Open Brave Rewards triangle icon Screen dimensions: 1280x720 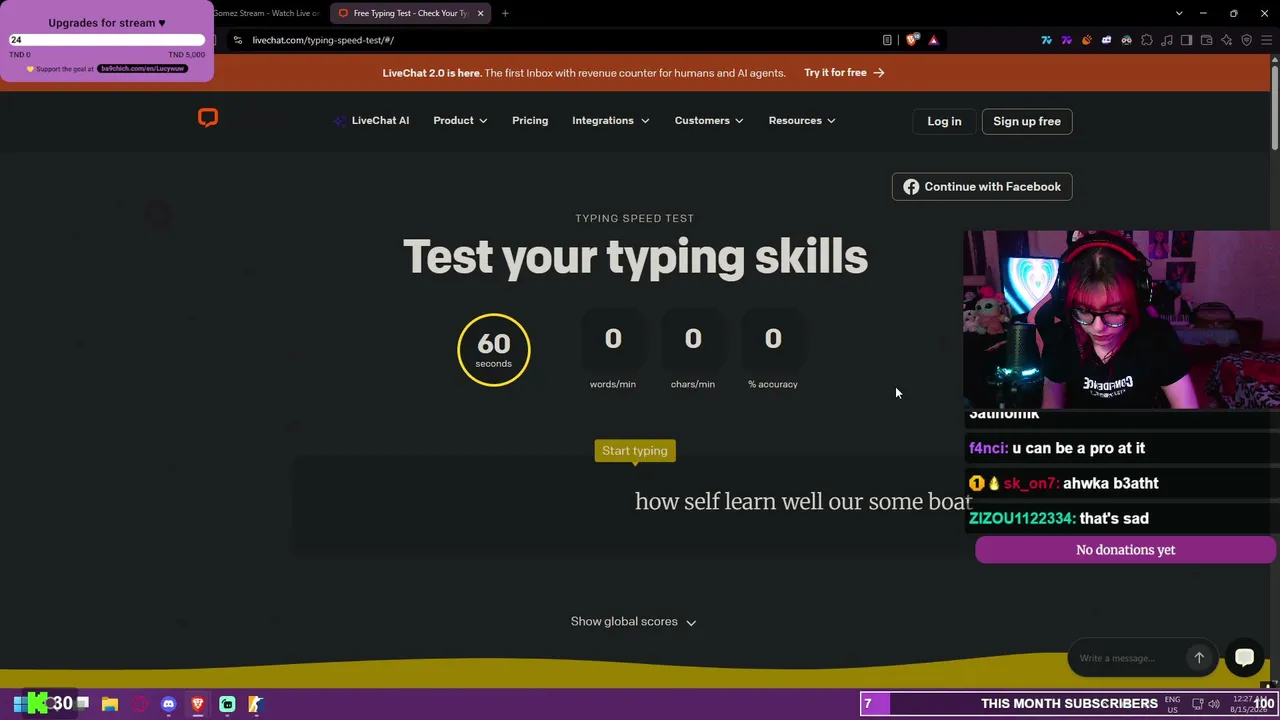point(933,40)
